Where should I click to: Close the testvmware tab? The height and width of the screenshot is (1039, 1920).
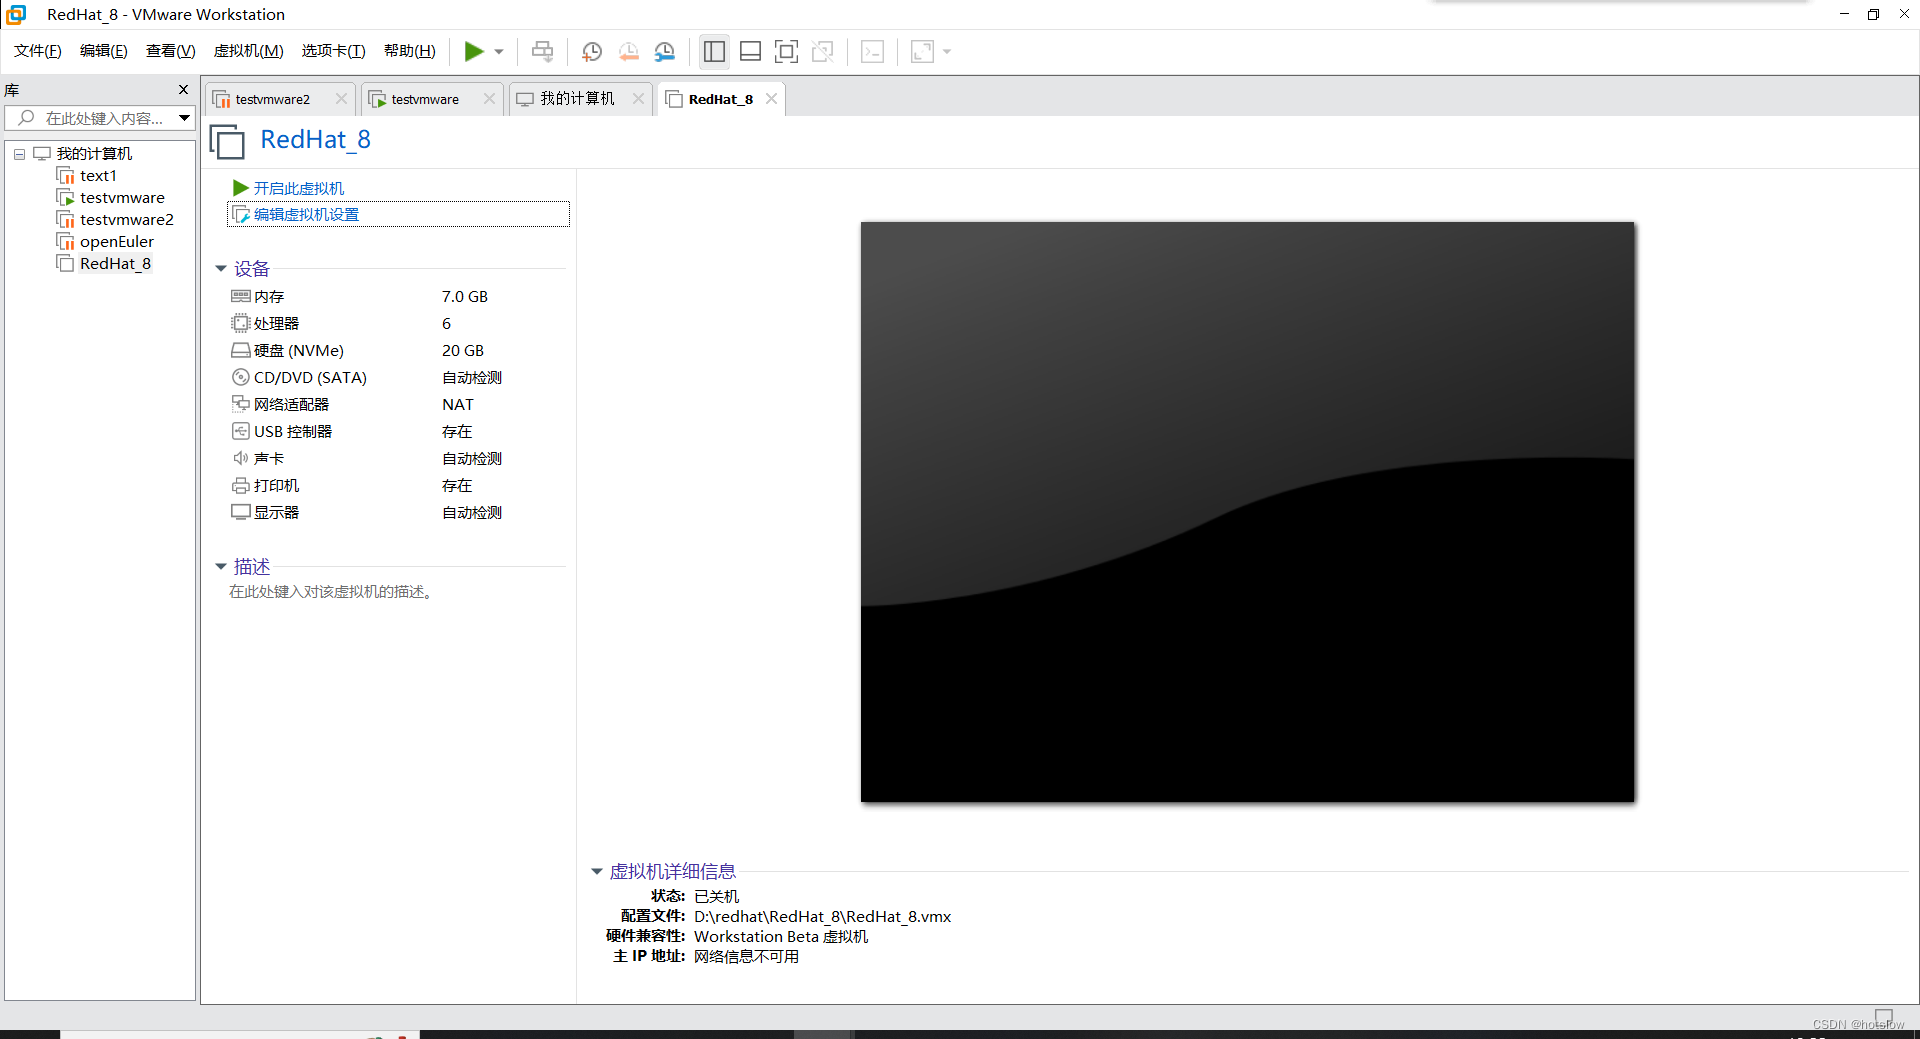pos(489,99)
